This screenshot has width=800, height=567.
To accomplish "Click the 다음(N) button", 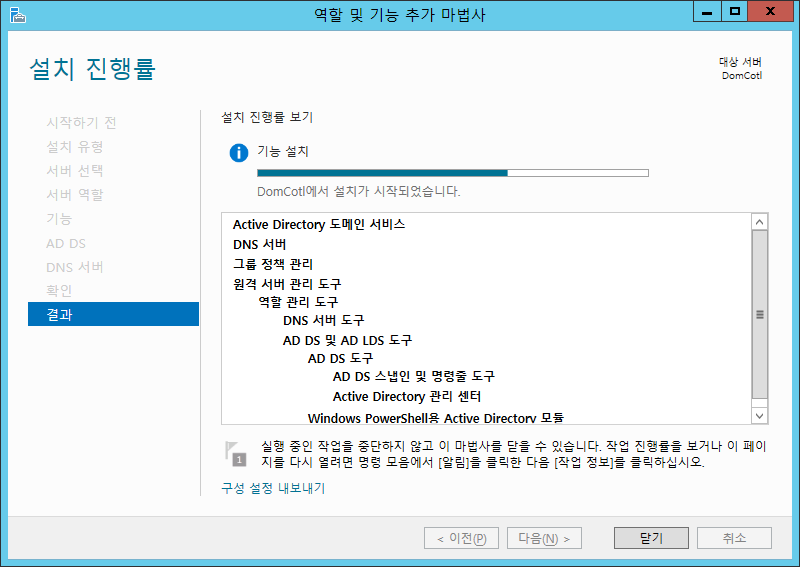I will tap(544, 538).
